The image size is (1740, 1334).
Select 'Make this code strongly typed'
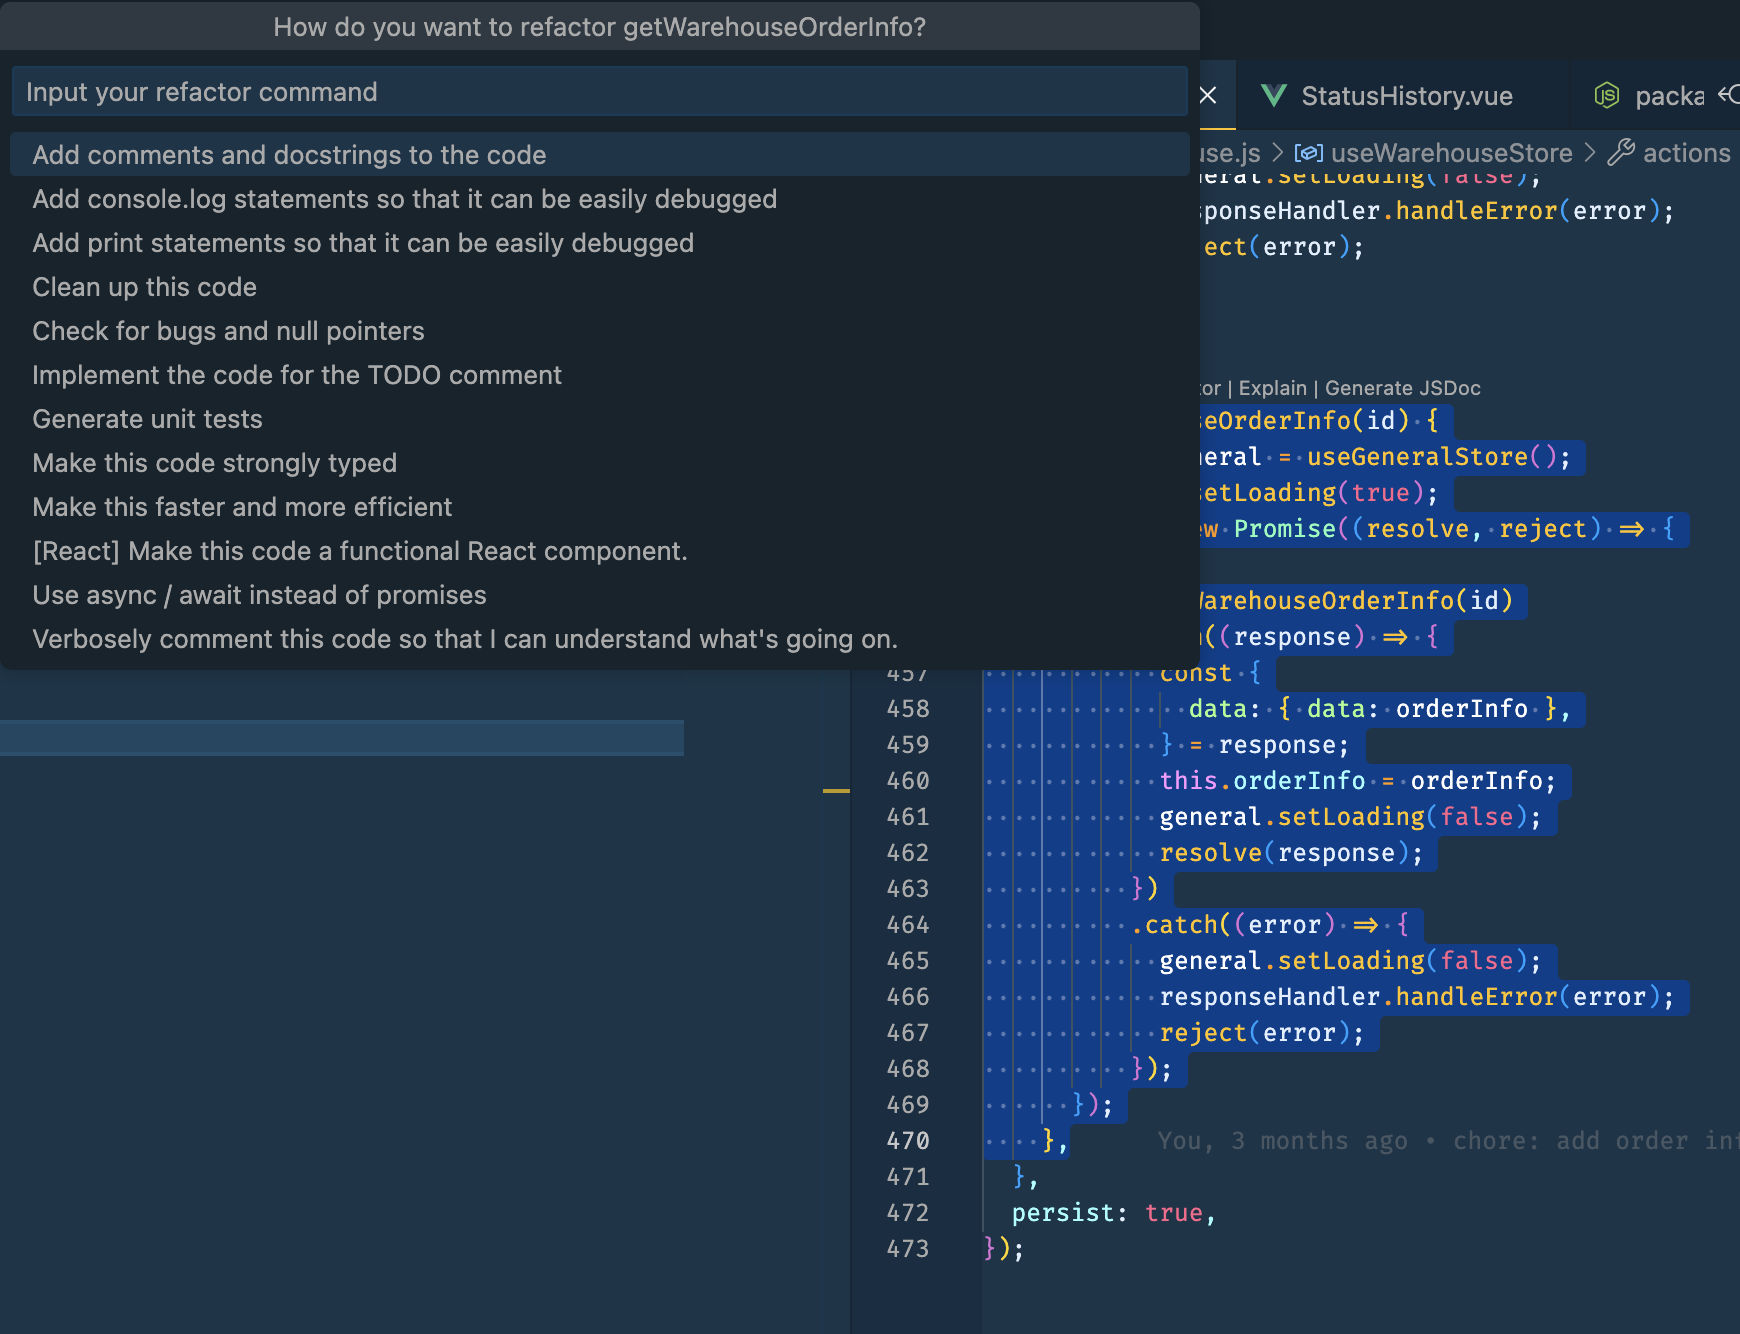click(x=599, y=463)
